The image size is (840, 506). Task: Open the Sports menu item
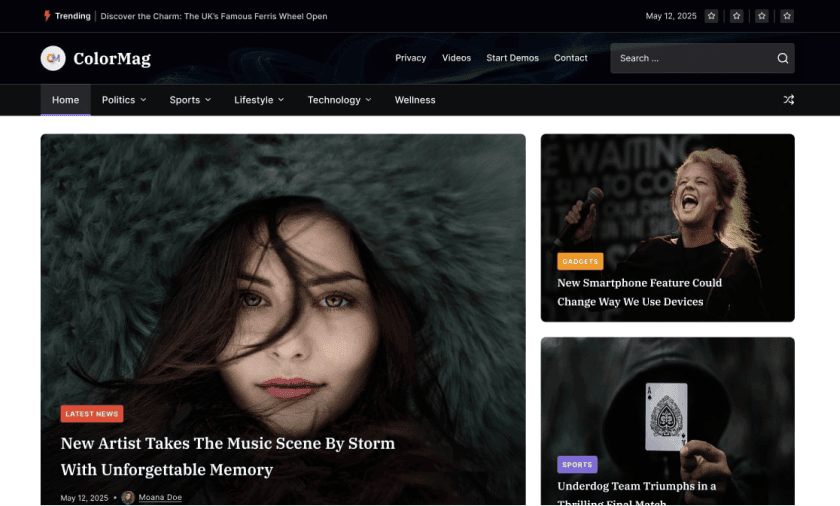(x=185, y=100)
